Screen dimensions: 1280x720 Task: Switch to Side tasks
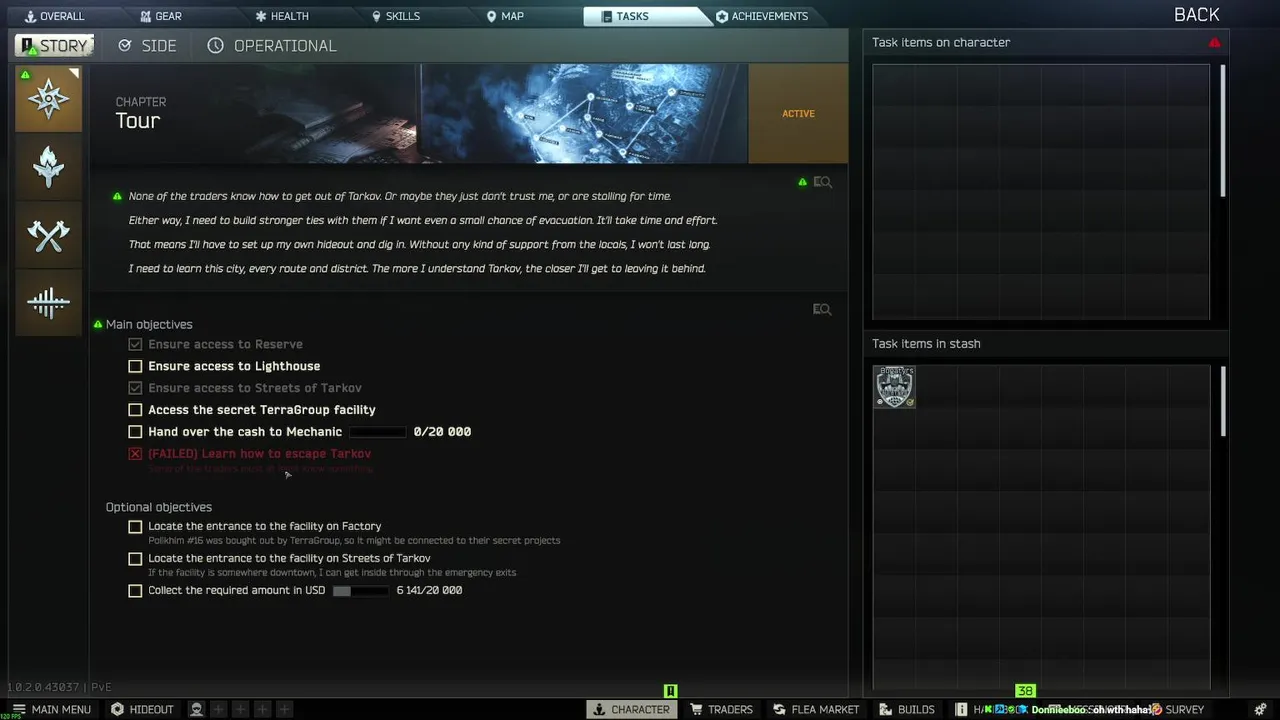click(147, 46)
